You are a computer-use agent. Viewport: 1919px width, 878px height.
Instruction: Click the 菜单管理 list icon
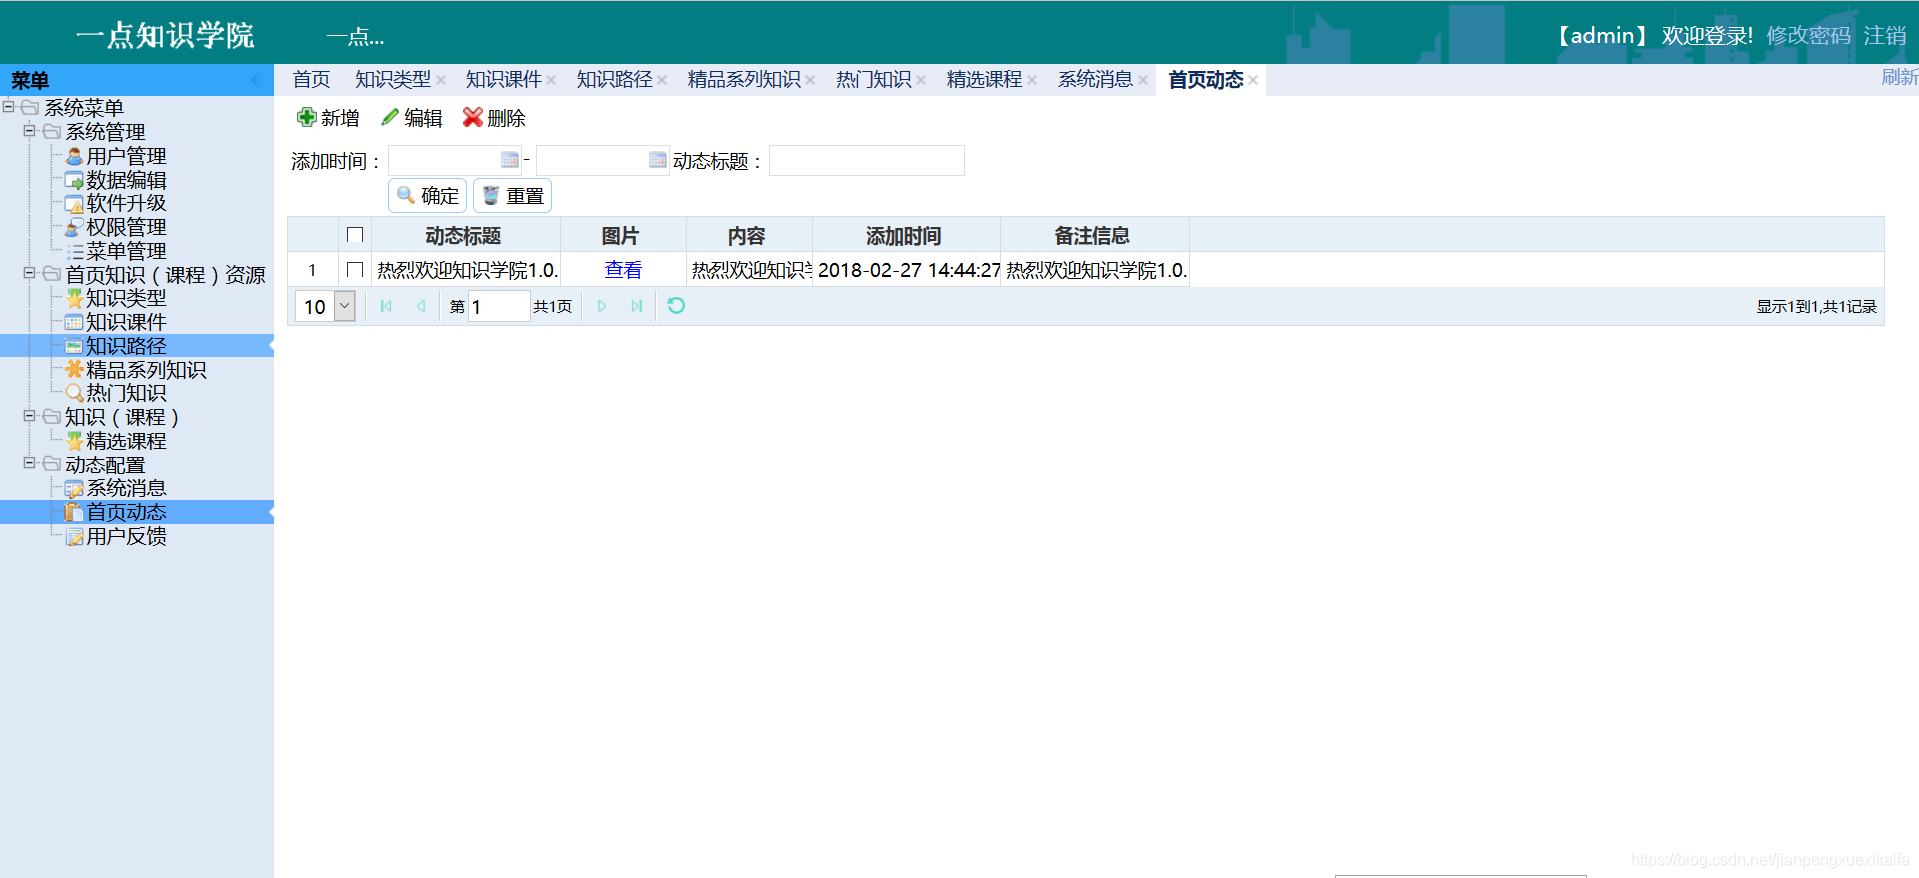pos(74,251)
